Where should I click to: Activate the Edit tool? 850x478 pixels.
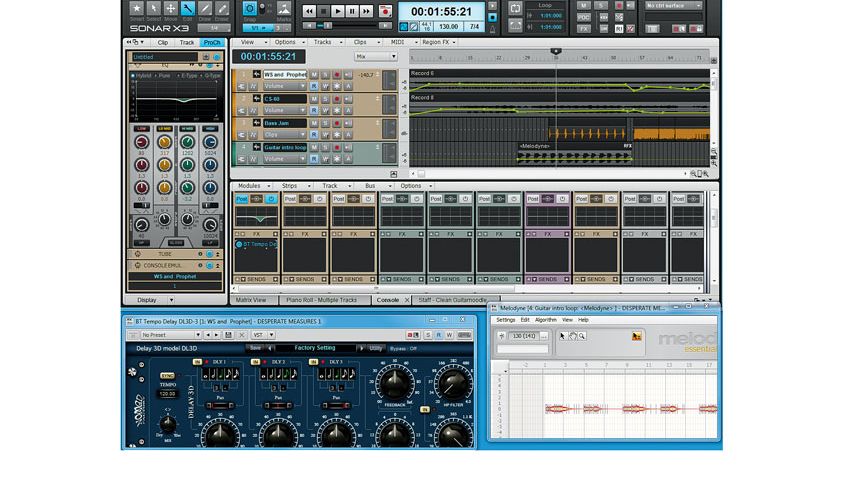(188, 8)
